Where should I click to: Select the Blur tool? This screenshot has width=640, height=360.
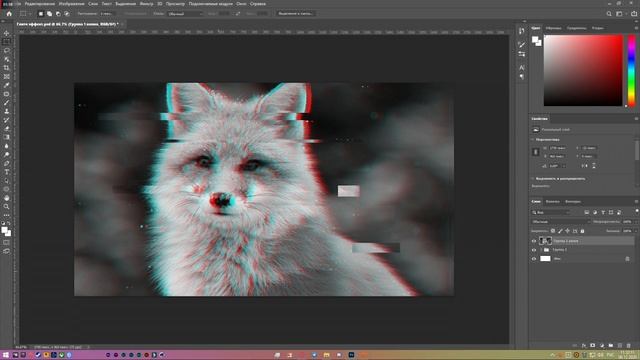[7, 146]
